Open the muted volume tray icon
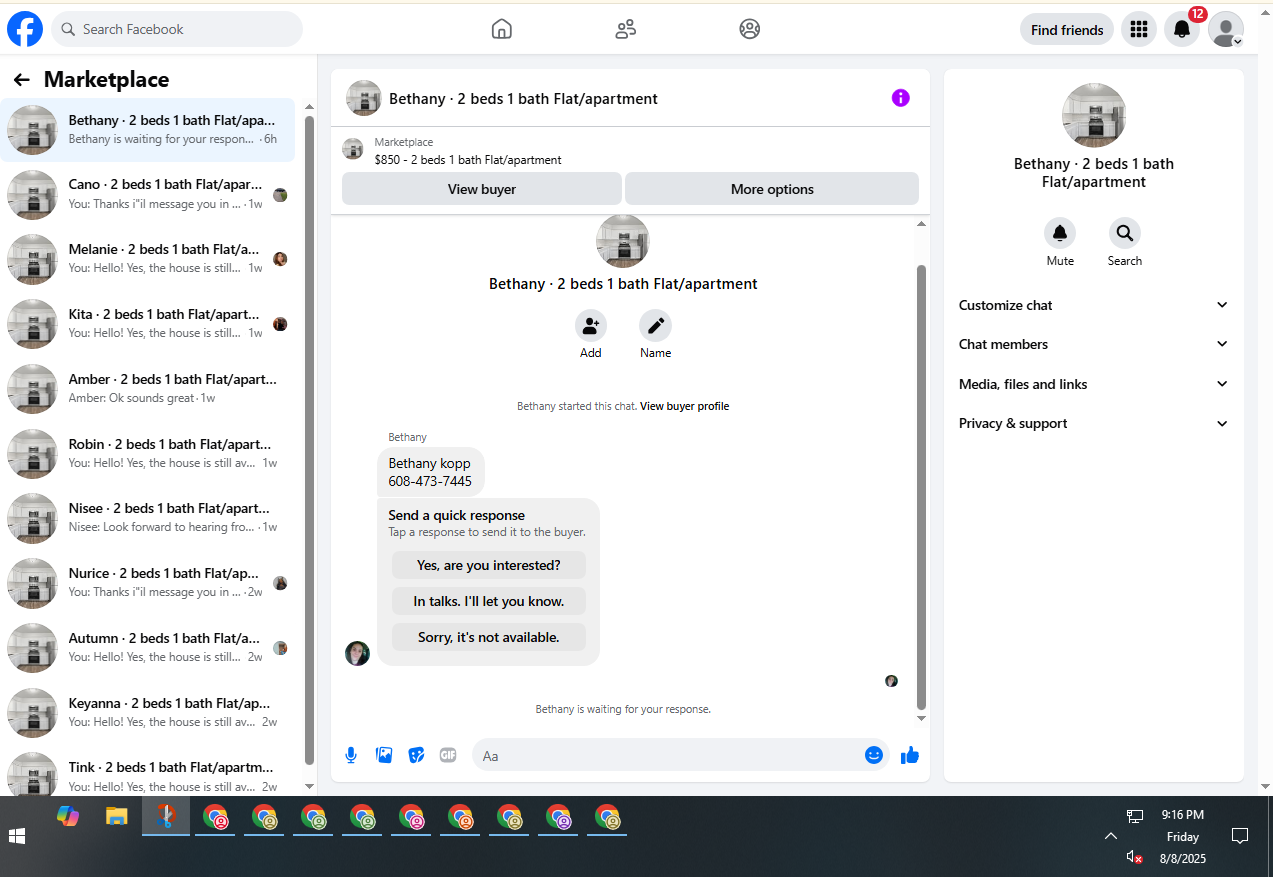The width and height of the screenshot is (1273, 877). [1134, 857]
